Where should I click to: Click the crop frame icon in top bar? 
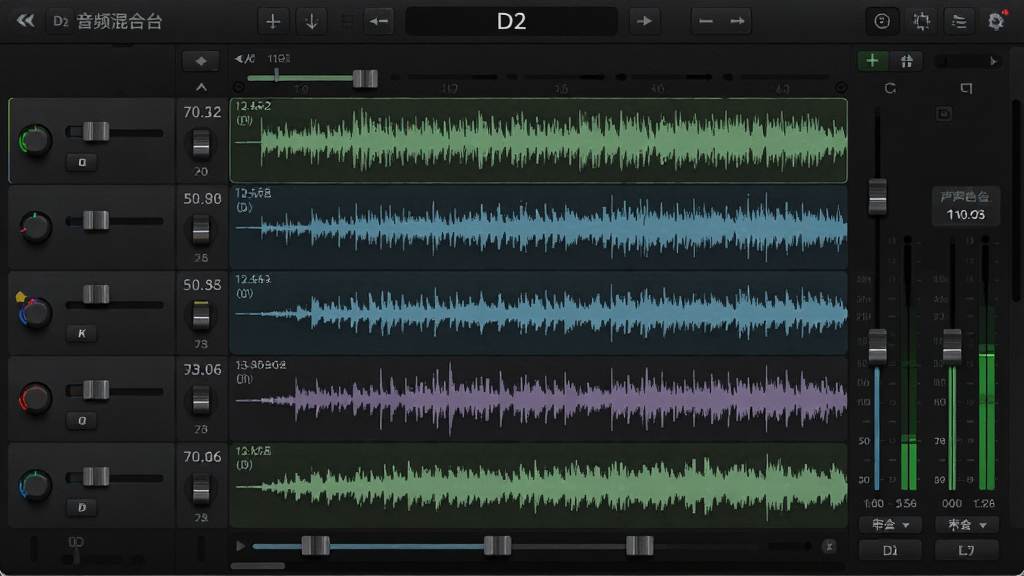(921, 22)
